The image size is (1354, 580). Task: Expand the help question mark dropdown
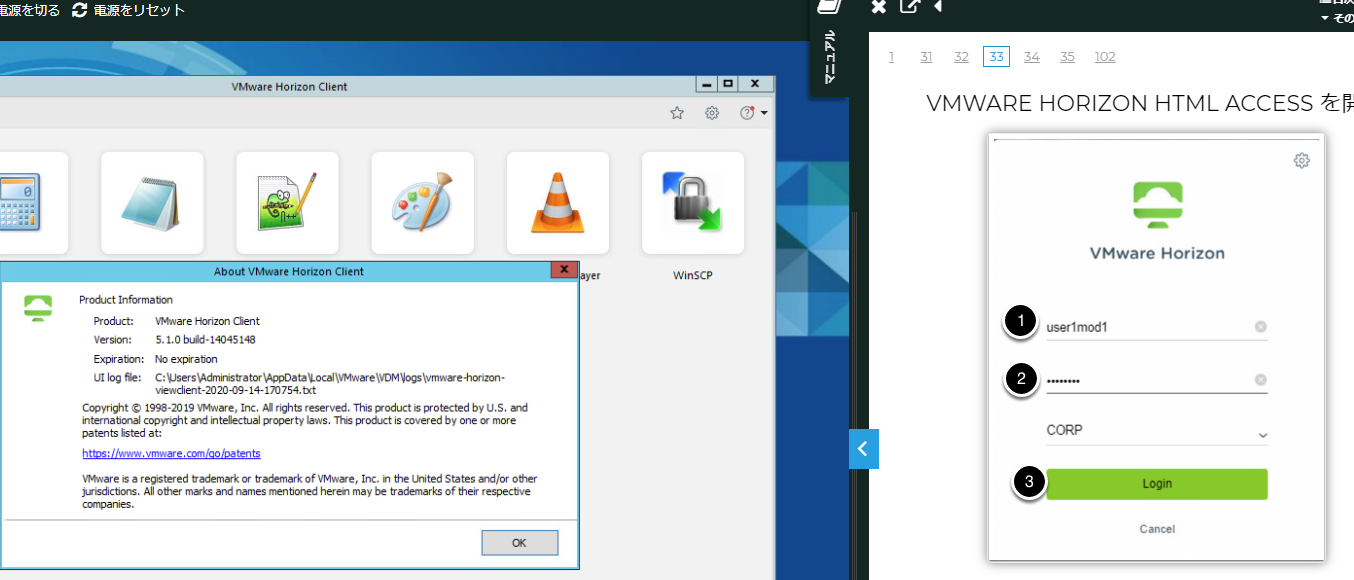[x=753, y=113]
